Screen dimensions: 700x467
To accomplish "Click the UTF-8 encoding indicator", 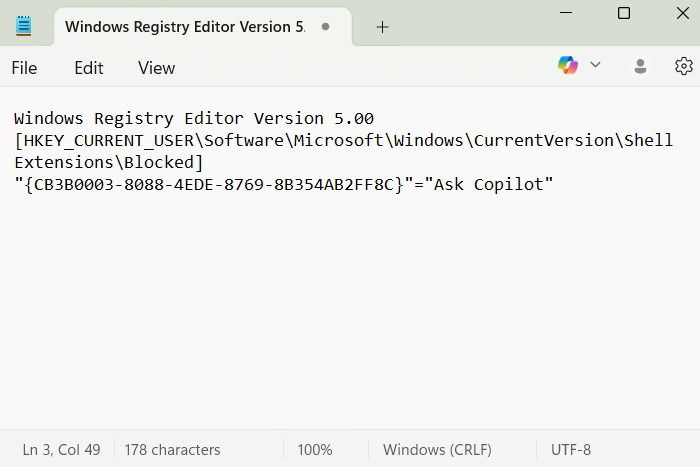I will coord(571,449).
